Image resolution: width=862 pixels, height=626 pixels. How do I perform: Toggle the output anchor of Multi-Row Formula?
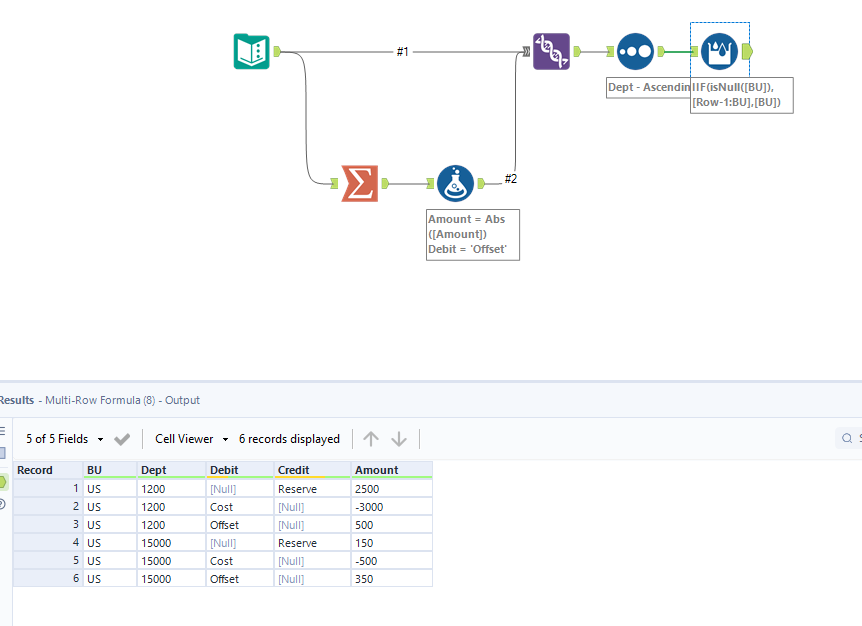pyautogui.click(x=746, y=51)
